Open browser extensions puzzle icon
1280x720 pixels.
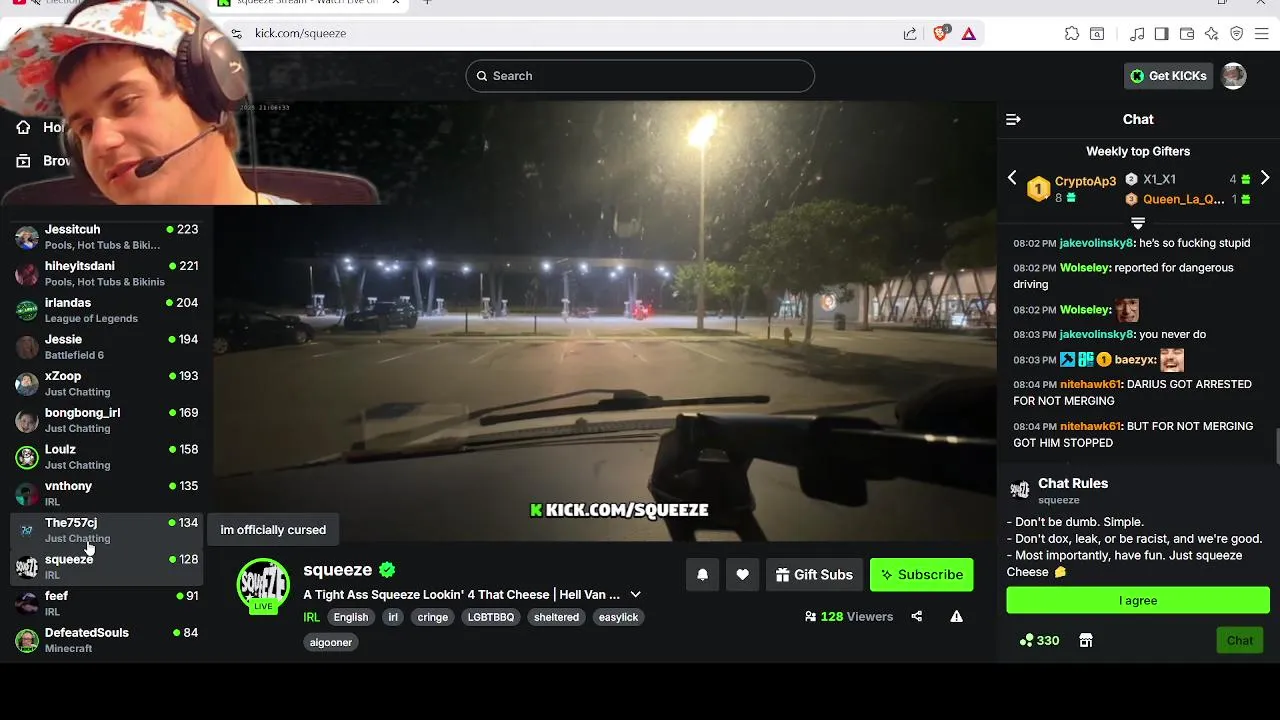click(1072, 33)
